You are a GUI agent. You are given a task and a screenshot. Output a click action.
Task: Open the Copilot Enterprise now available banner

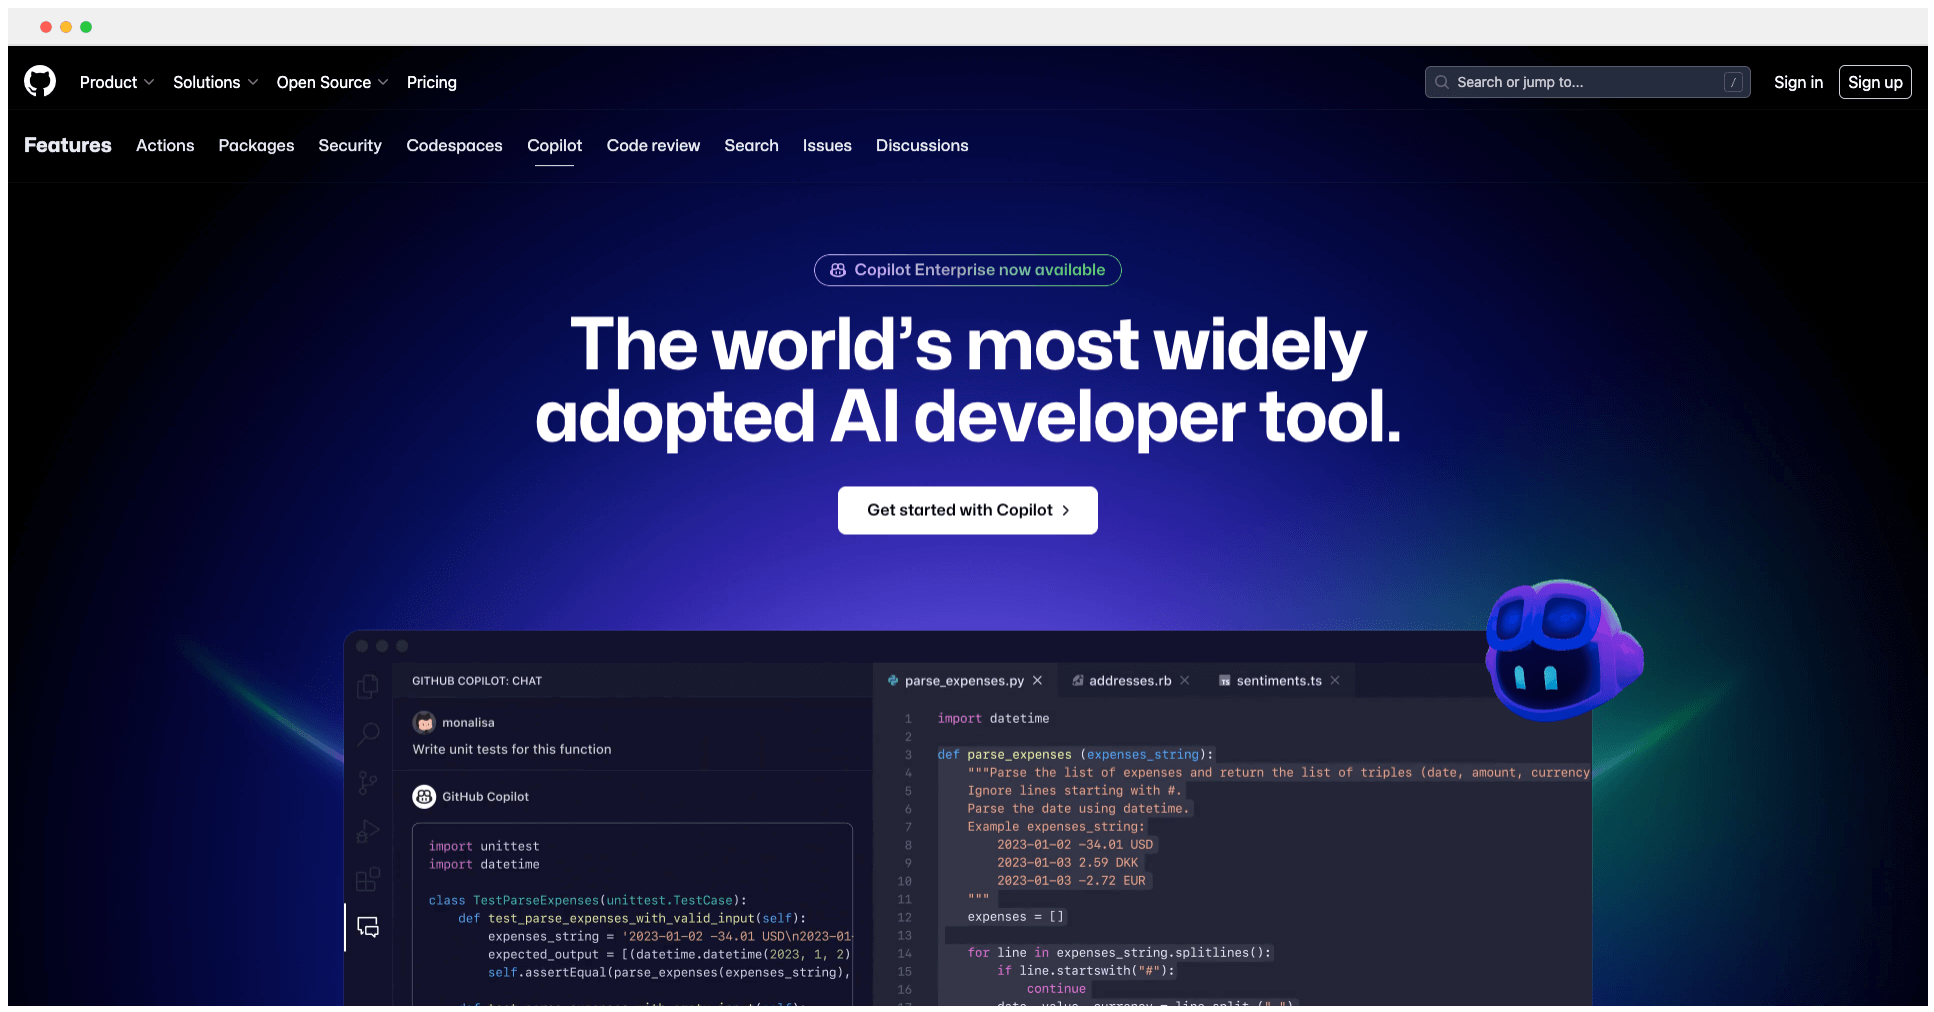coord(967,270)
